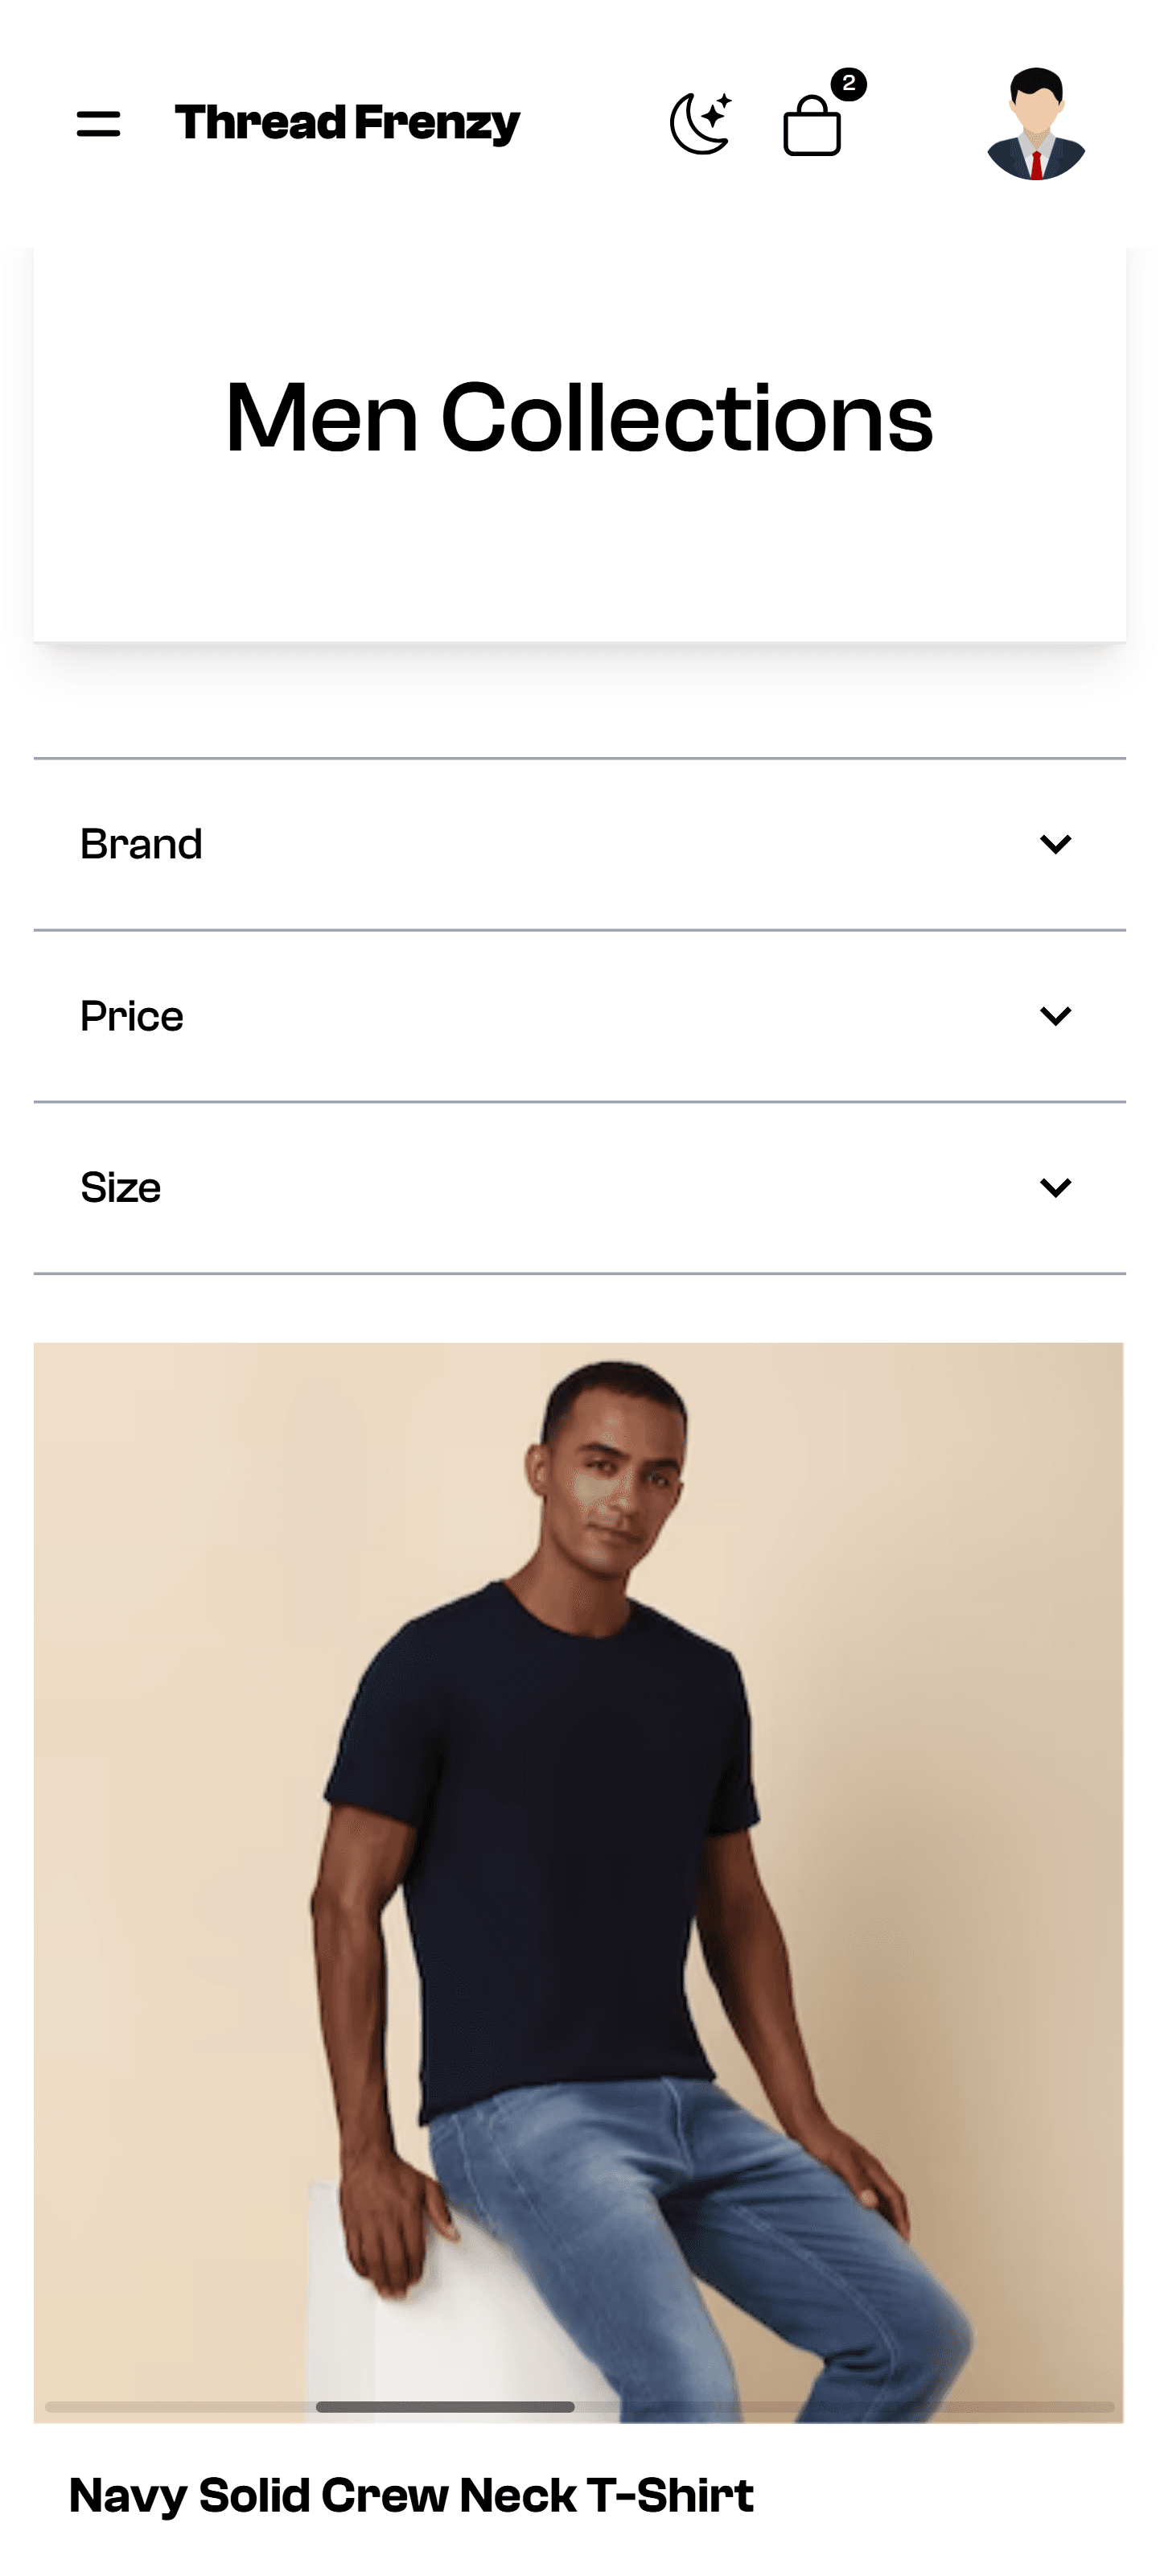
Task: Click the Men Collections heading
Action: (x=579, y=418)
